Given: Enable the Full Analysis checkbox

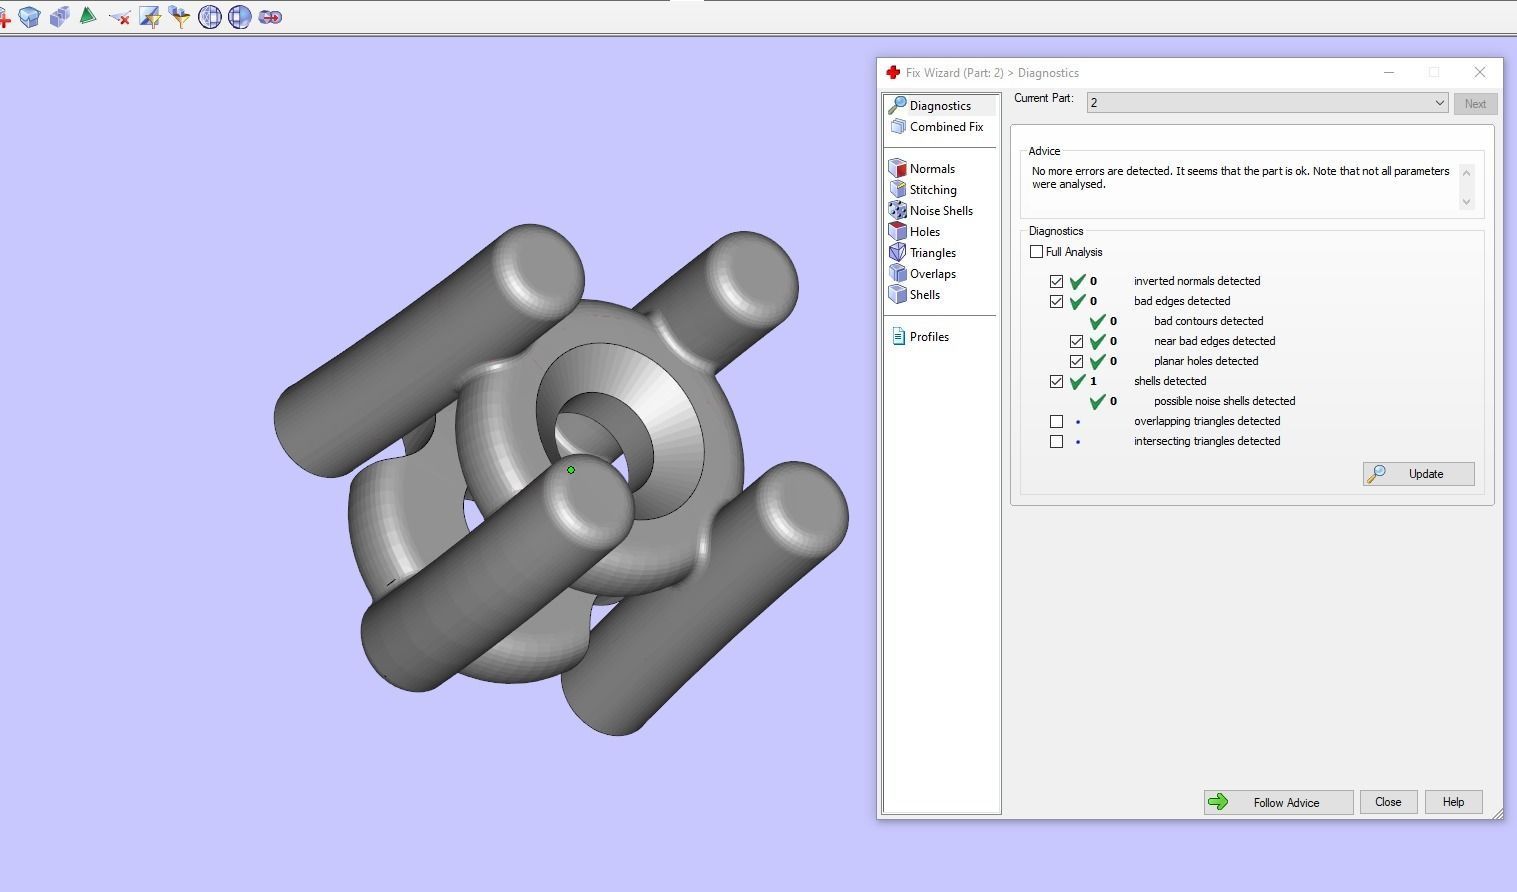Looking at the screenshot, I should (x=1036, y=252).
